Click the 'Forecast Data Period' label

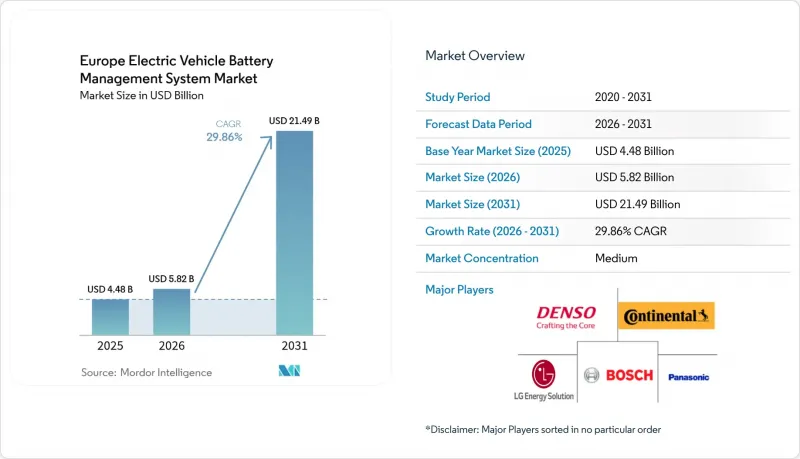[479, 124]
